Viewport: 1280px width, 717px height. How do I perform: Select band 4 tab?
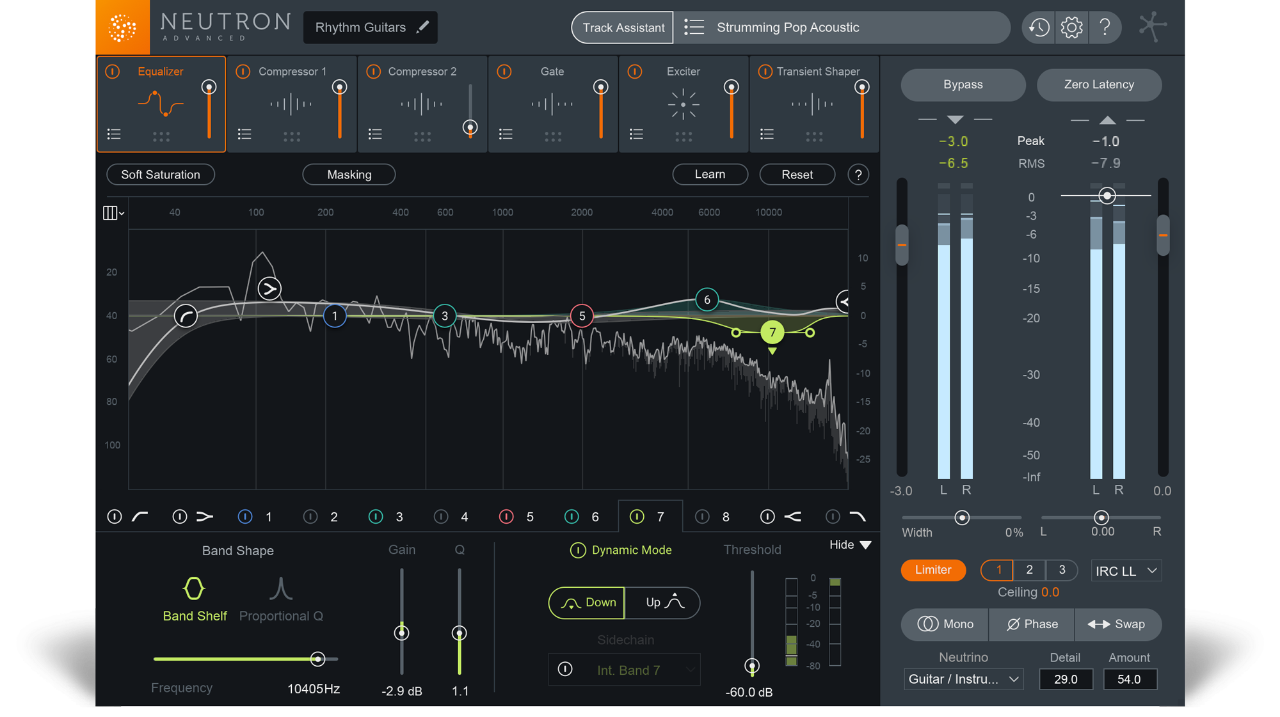452,517
